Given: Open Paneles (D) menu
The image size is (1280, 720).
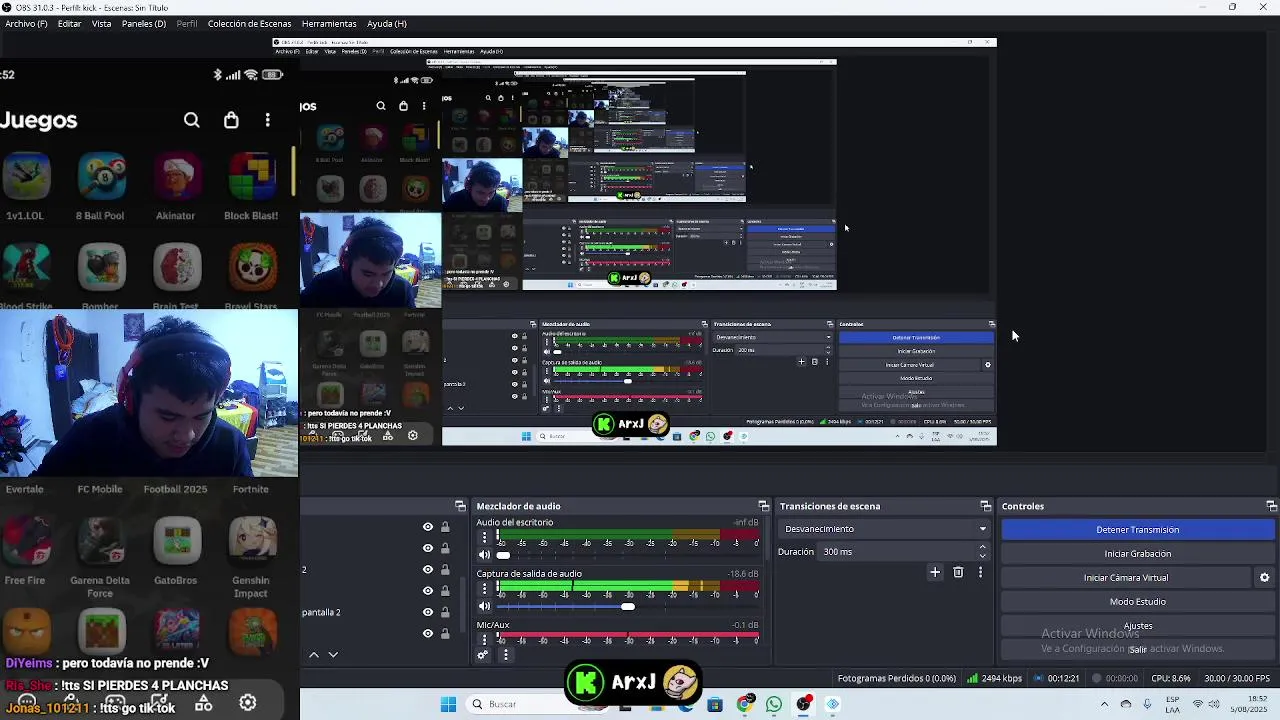Looking at the screenshot, I should pos(144,24).
